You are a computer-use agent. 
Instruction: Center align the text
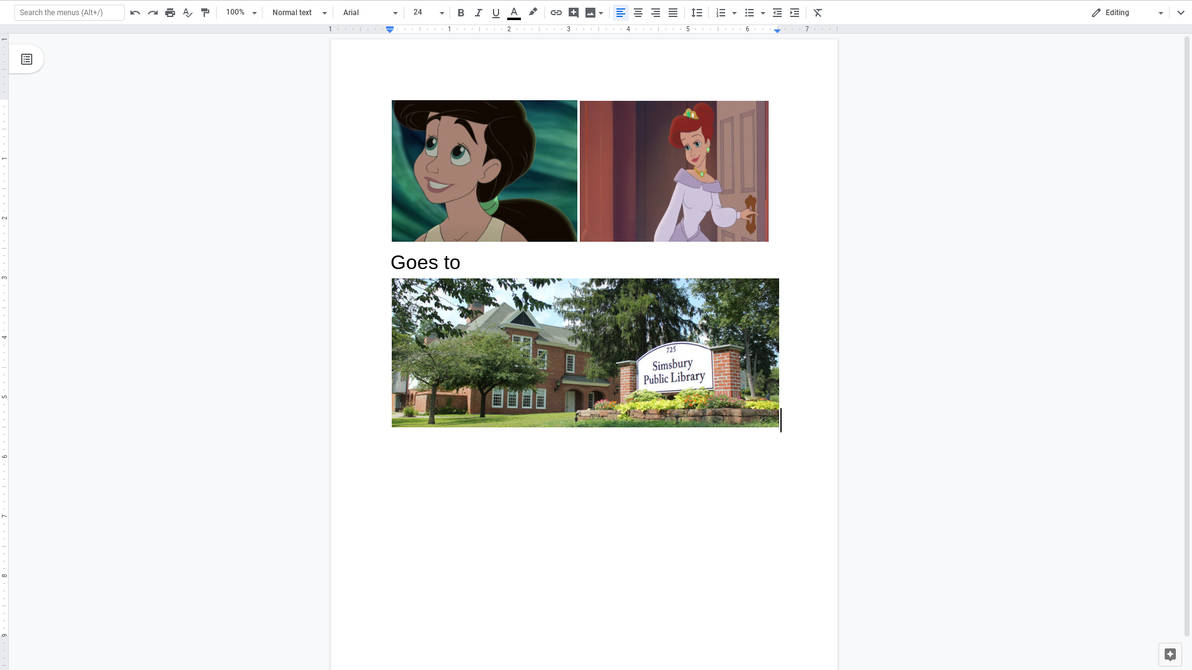638,13
